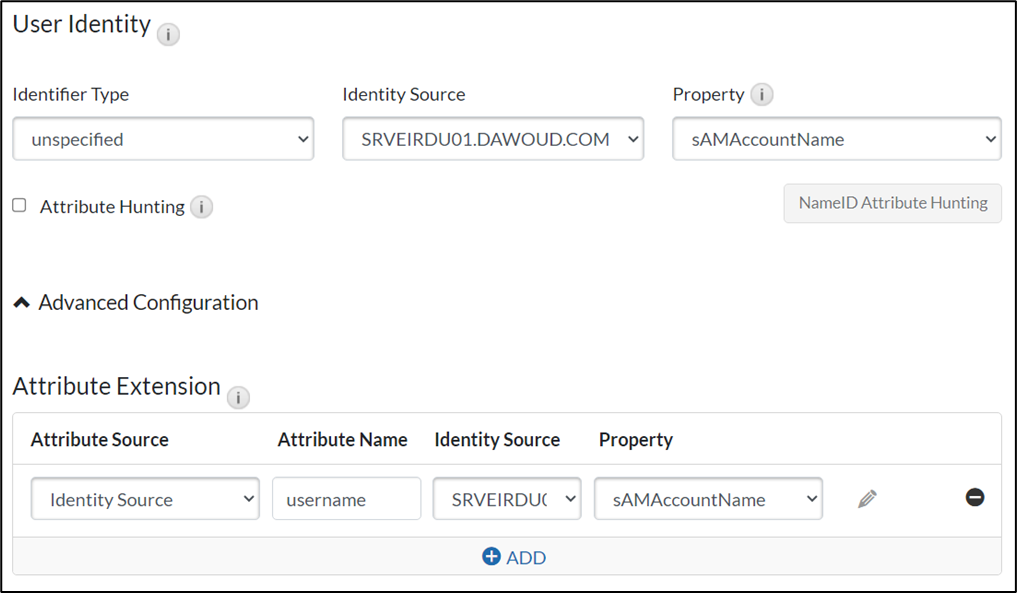
Task: Collapse section using Advanced Configuration chevron
Action: tap(21, 303)
